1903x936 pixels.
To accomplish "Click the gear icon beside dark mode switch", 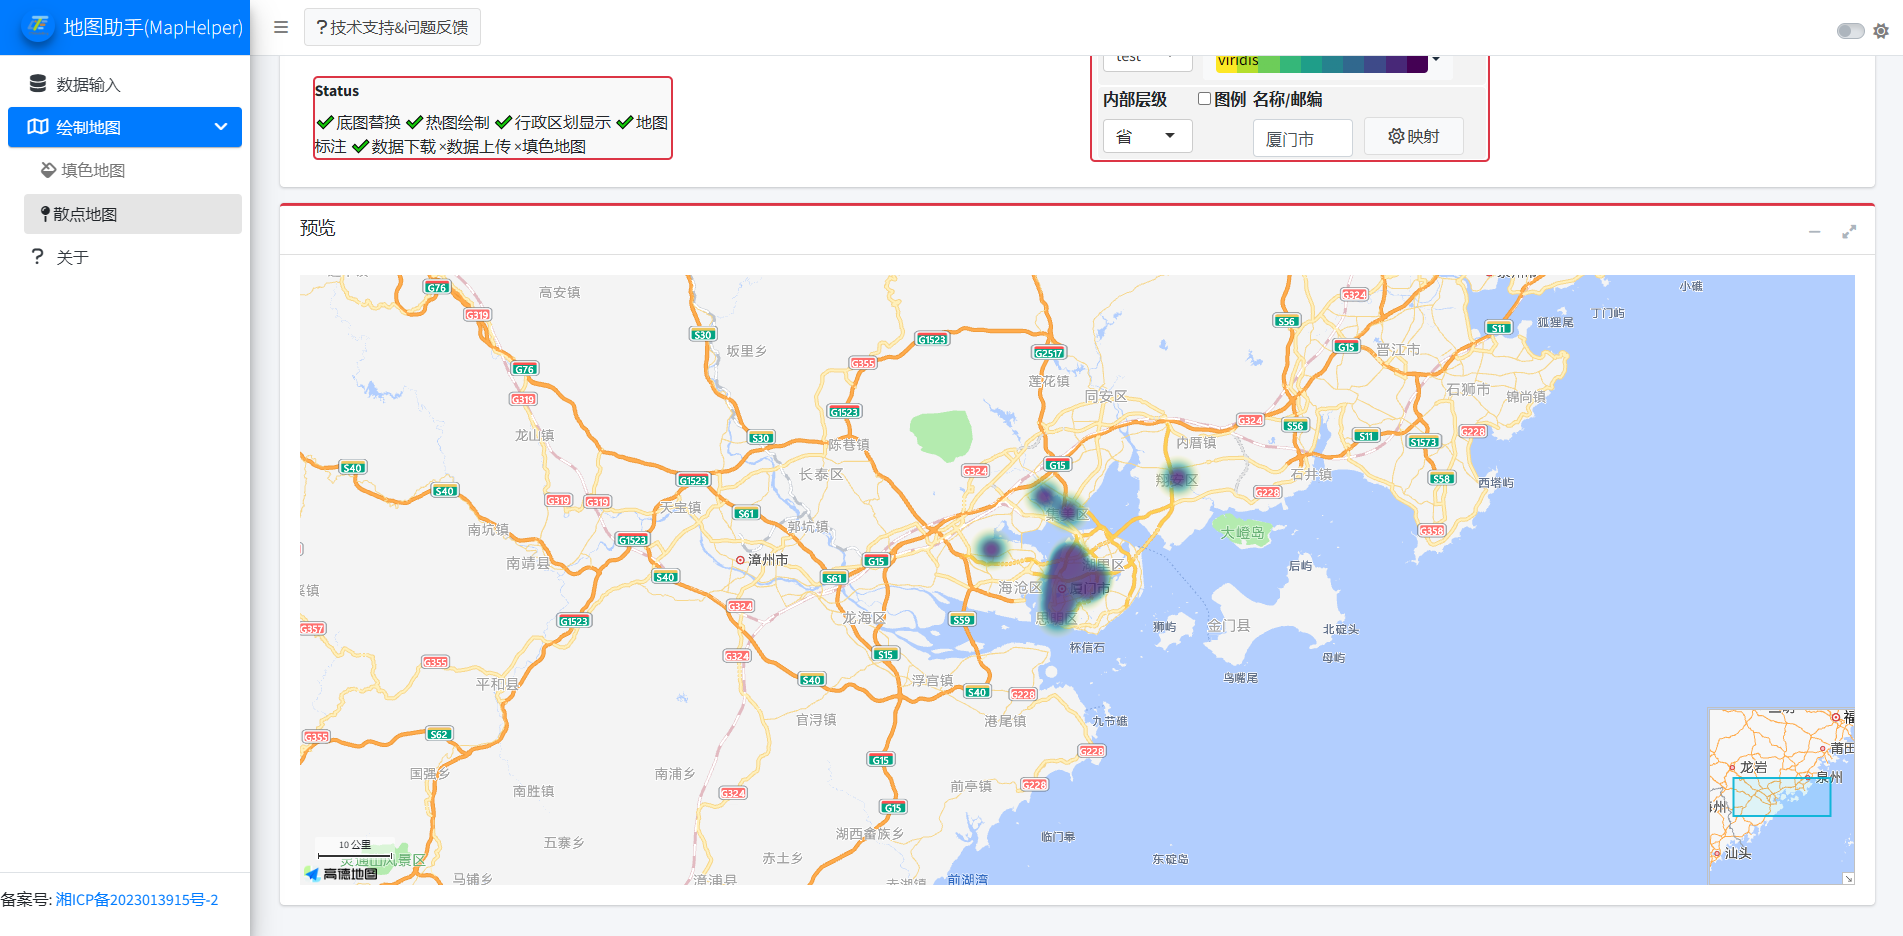I will point(1881,31).
